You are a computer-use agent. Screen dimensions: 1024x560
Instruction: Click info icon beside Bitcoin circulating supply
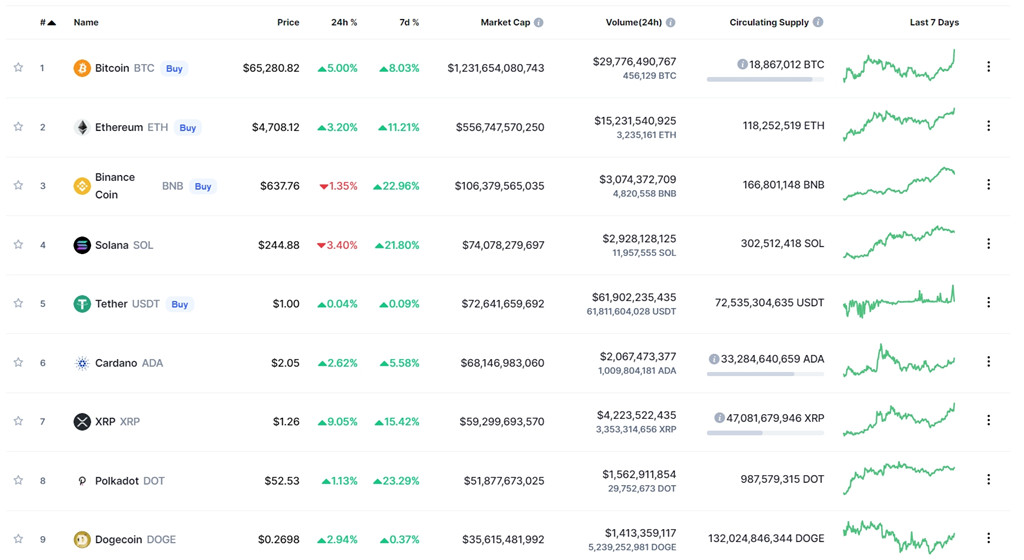pos(742,64)
